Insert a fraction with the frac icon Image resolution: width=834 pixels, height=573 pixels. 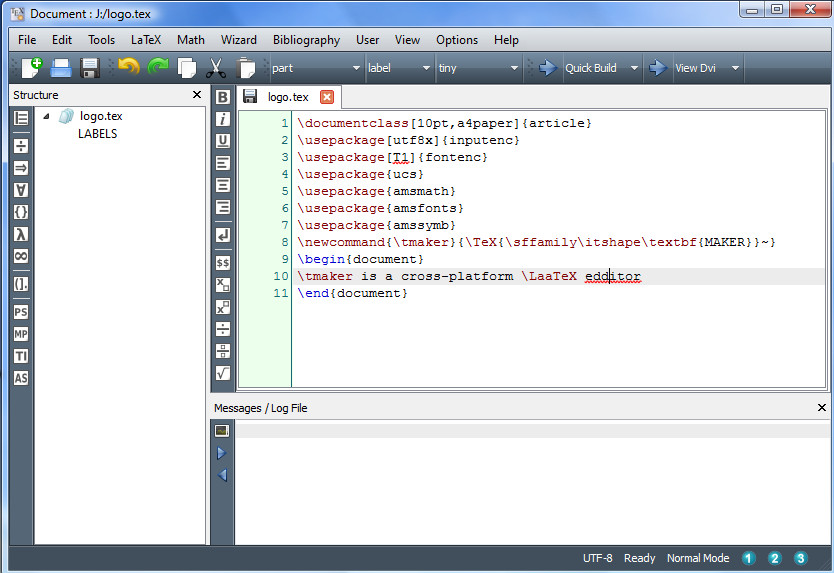click(x=223, y=329)
